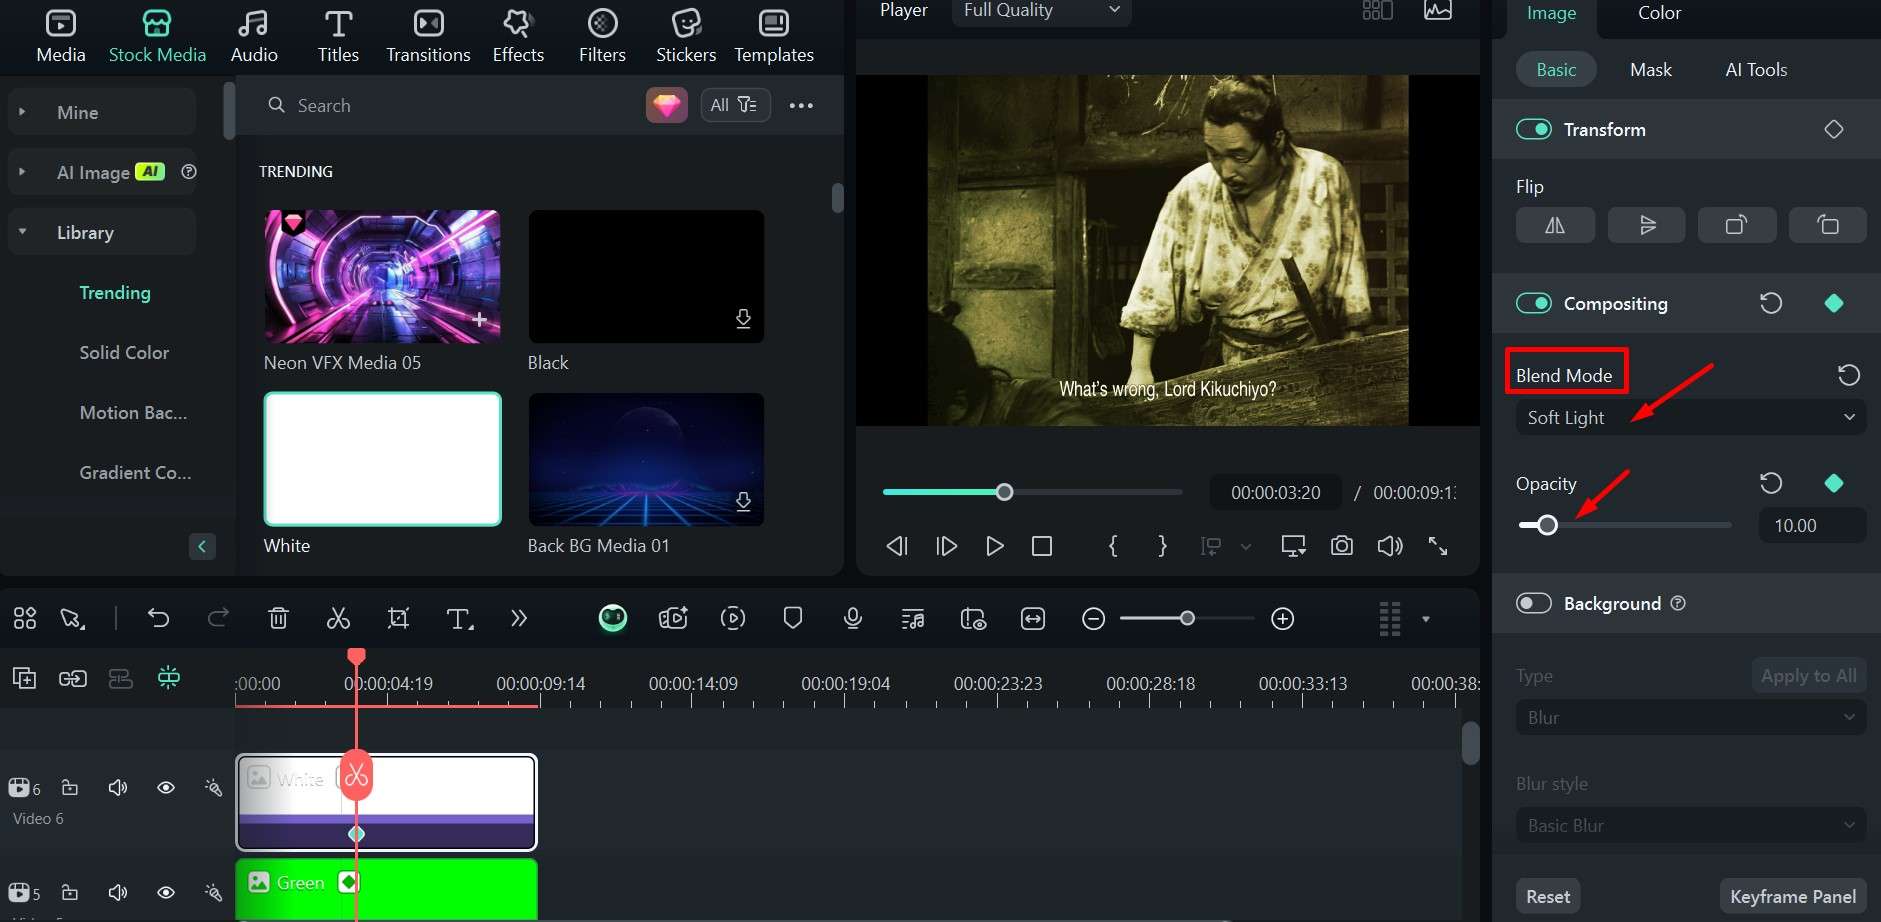Click the Reset button
Viewport: 1881px width, 922px height.
1547,896
